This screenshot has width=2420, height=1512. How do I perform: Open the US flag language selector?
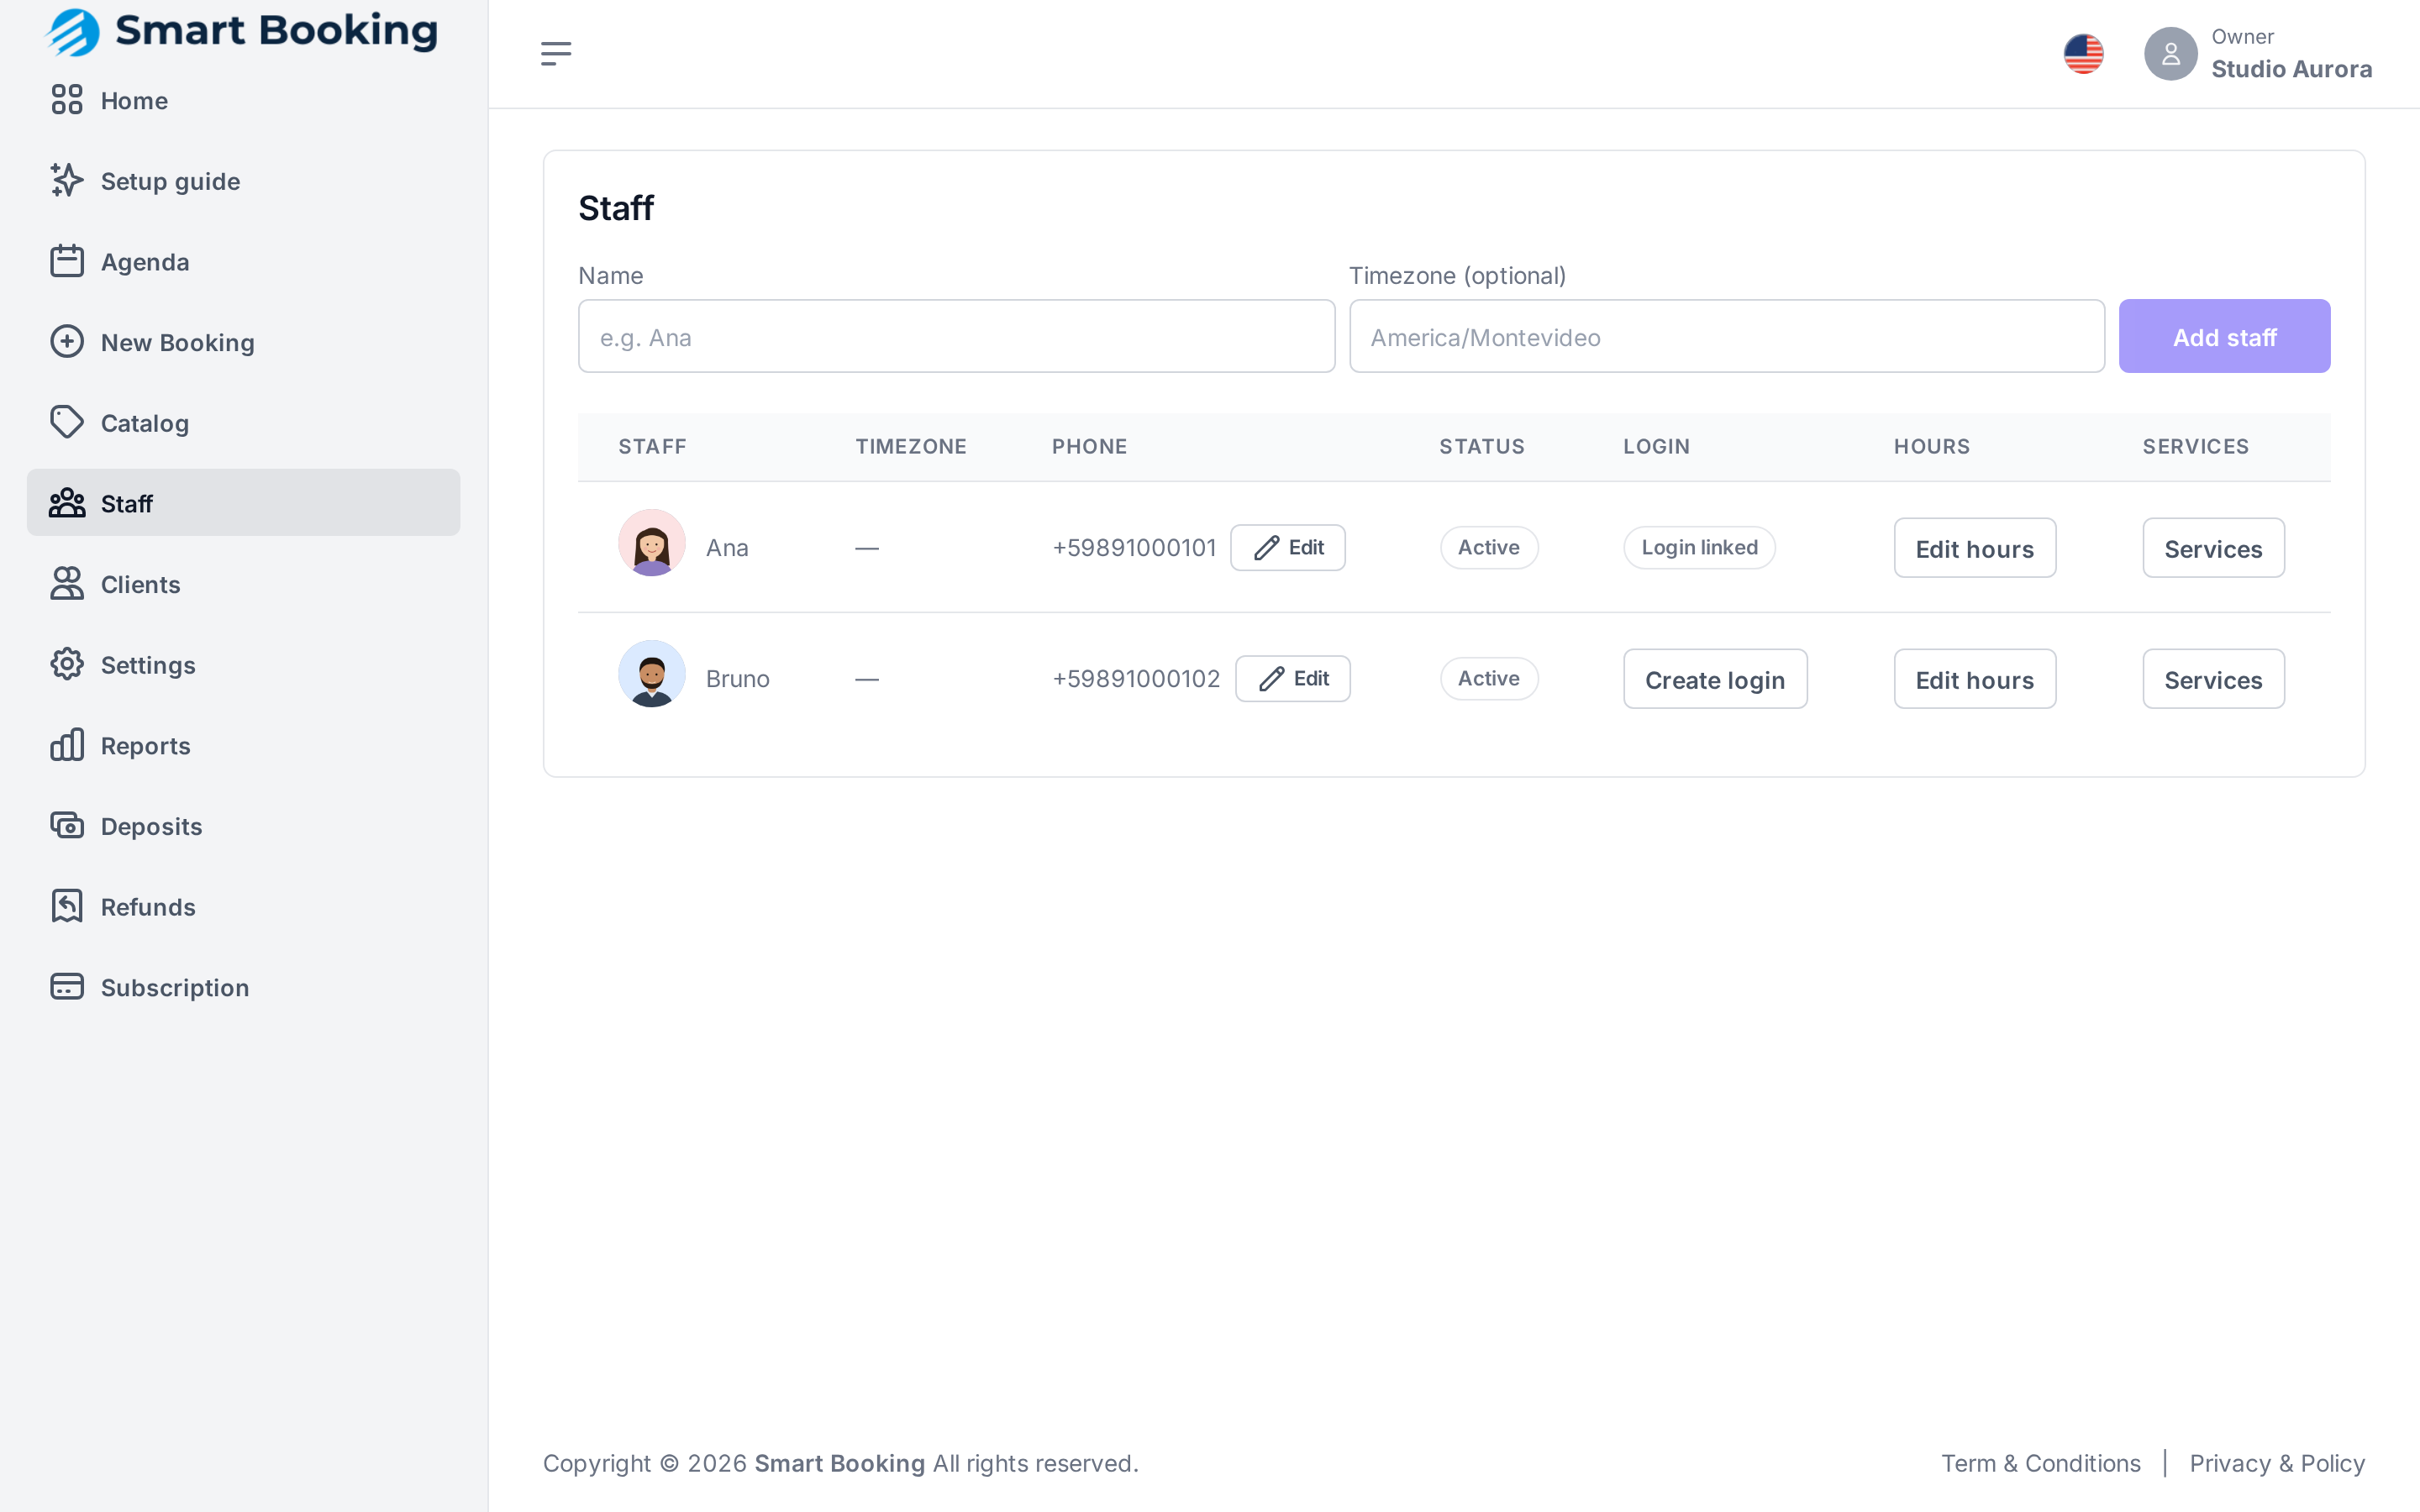point(2083,54)
